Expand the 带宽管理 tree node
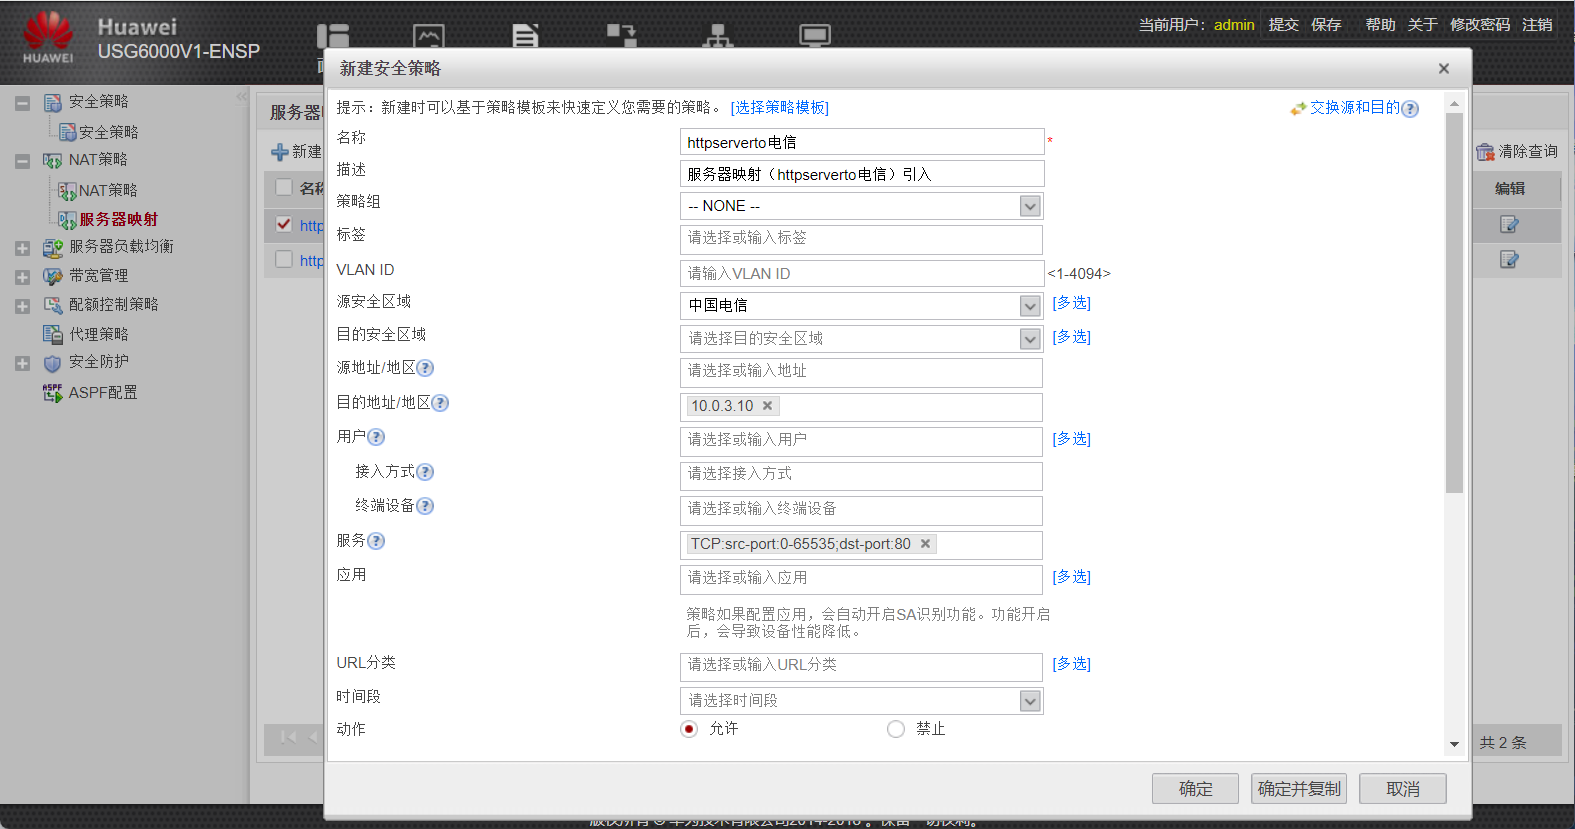The height and width of the screenshot is (829, 1575). (22, 277)
